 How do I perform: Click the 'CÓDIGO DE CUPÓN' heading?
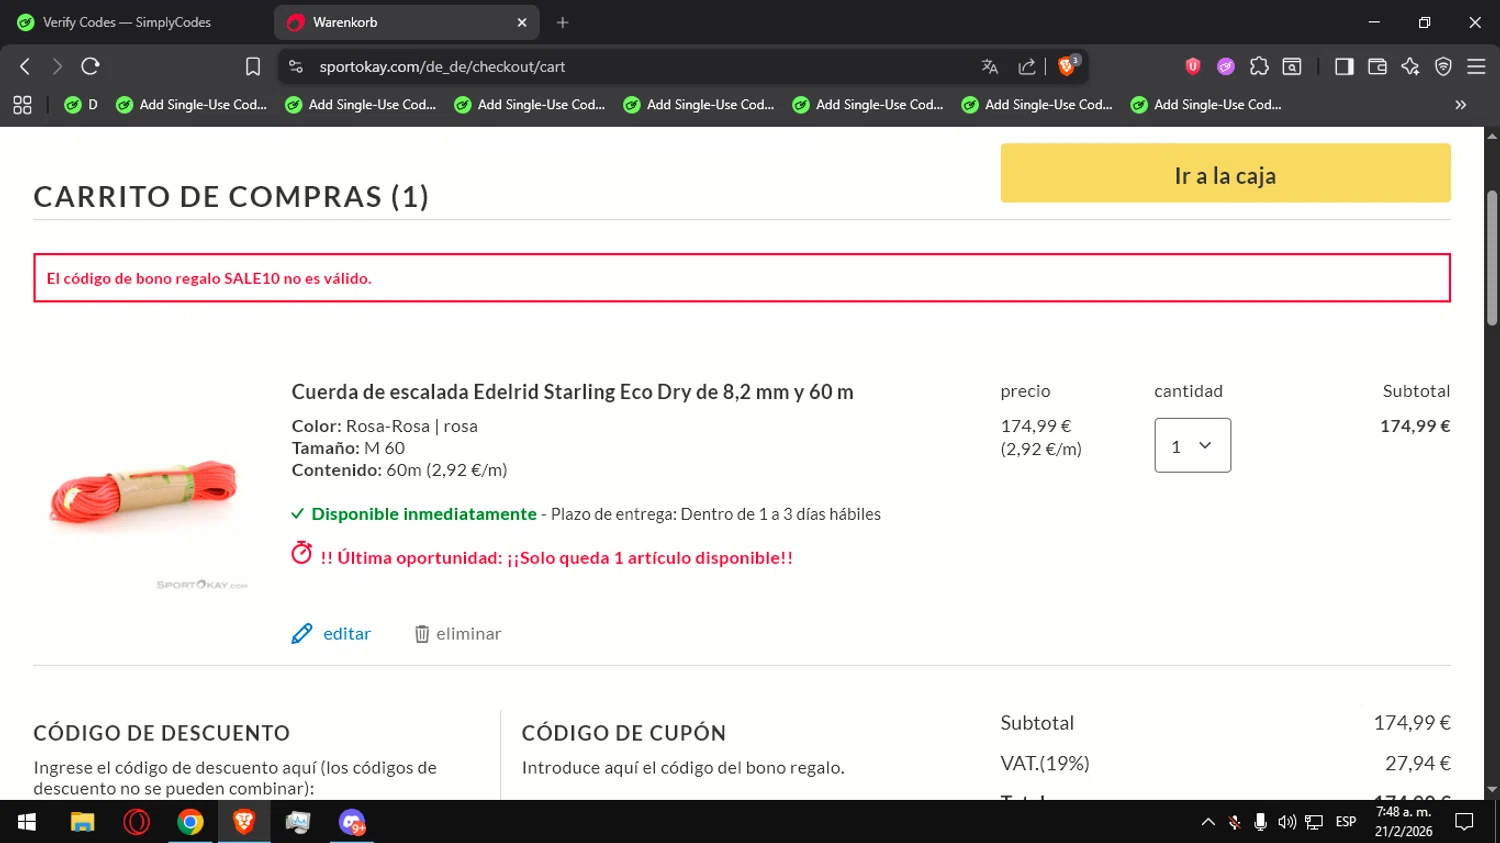pyautogui.click(x=624, y=733)
